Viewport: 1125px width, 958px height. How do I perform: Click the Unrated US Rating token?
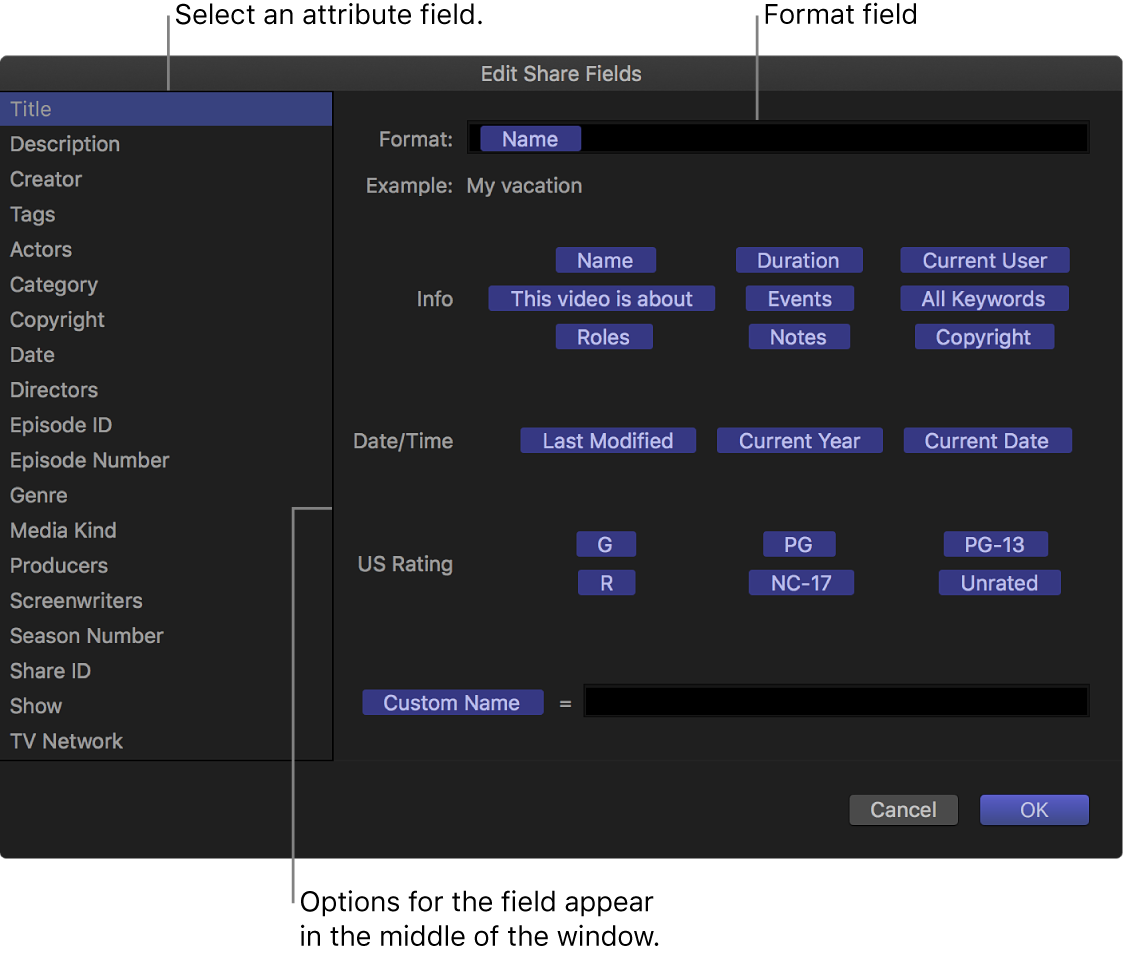point(999,582)
